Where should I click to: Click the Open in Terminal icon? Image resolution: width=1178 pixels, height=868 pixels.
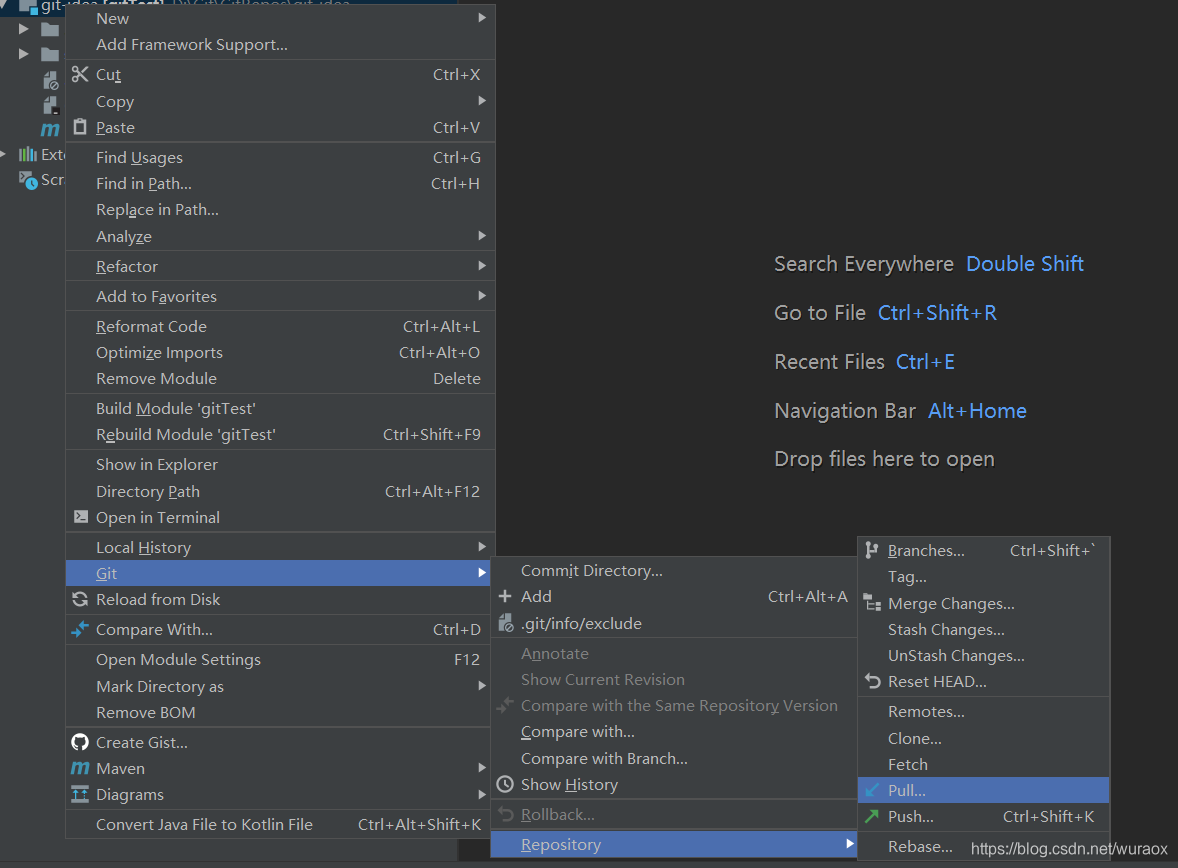[80, 517]
